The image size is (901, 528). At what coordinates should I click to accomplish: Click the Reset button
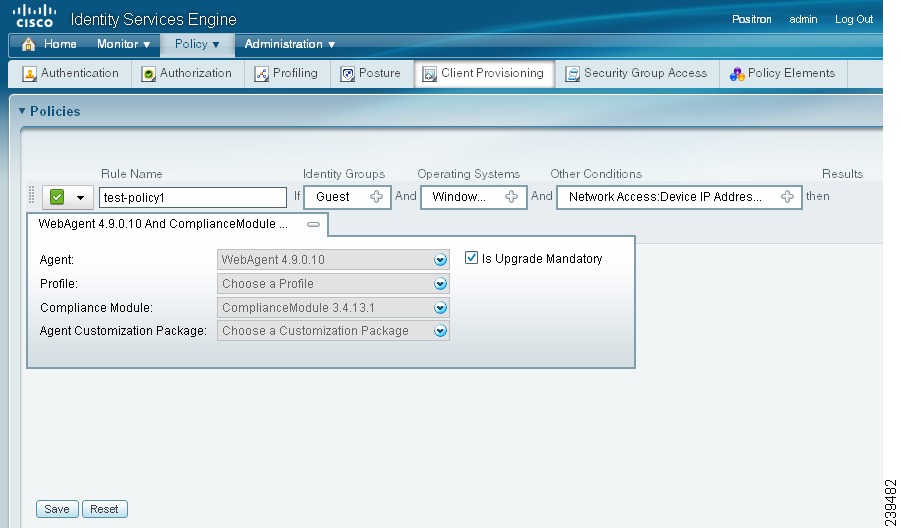104,509
